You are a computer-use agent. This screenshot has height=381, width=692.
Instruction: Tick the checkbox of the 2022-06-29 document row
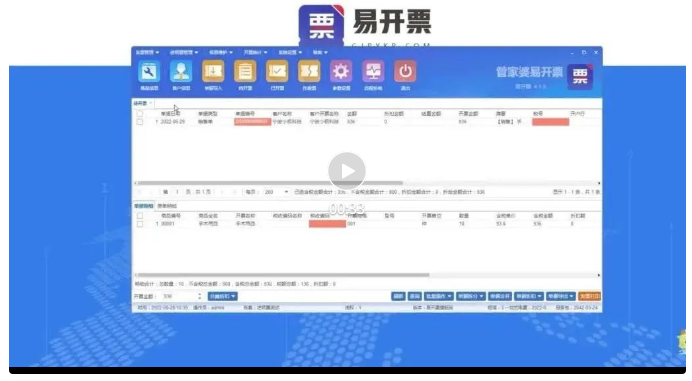(139, 122)
